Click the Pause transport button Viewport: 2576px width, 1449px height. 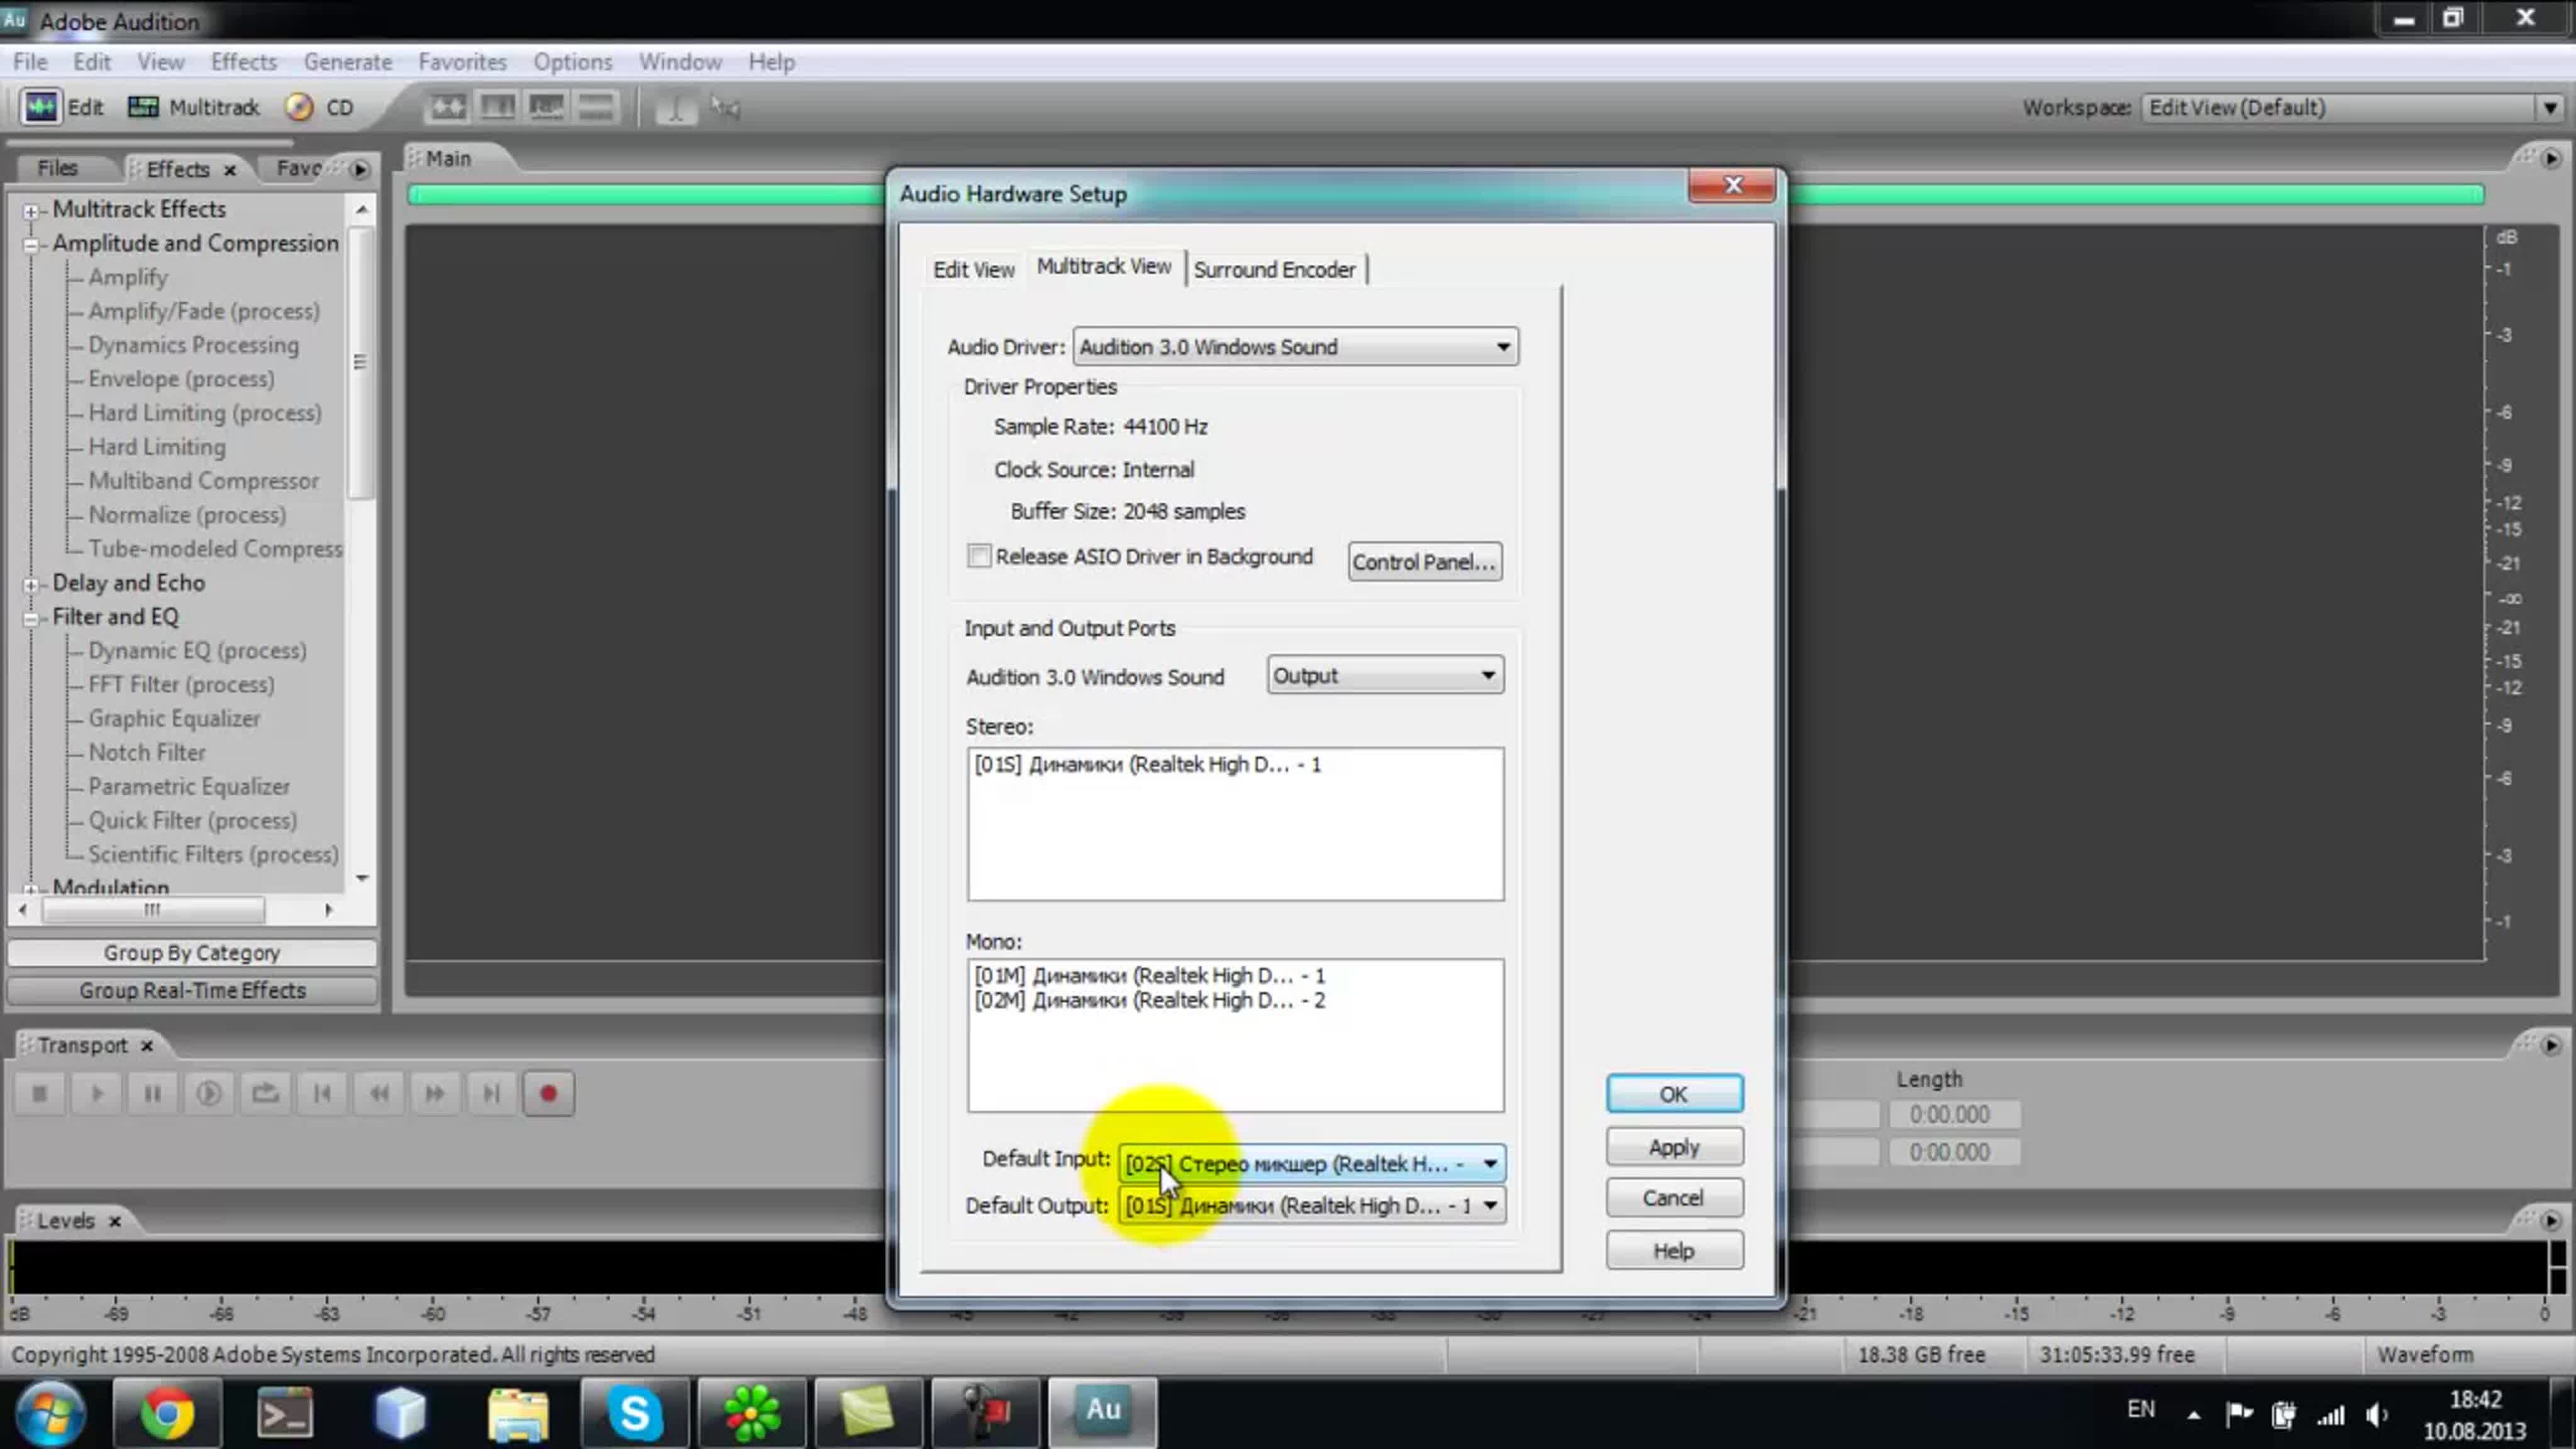coord(153,1094)
